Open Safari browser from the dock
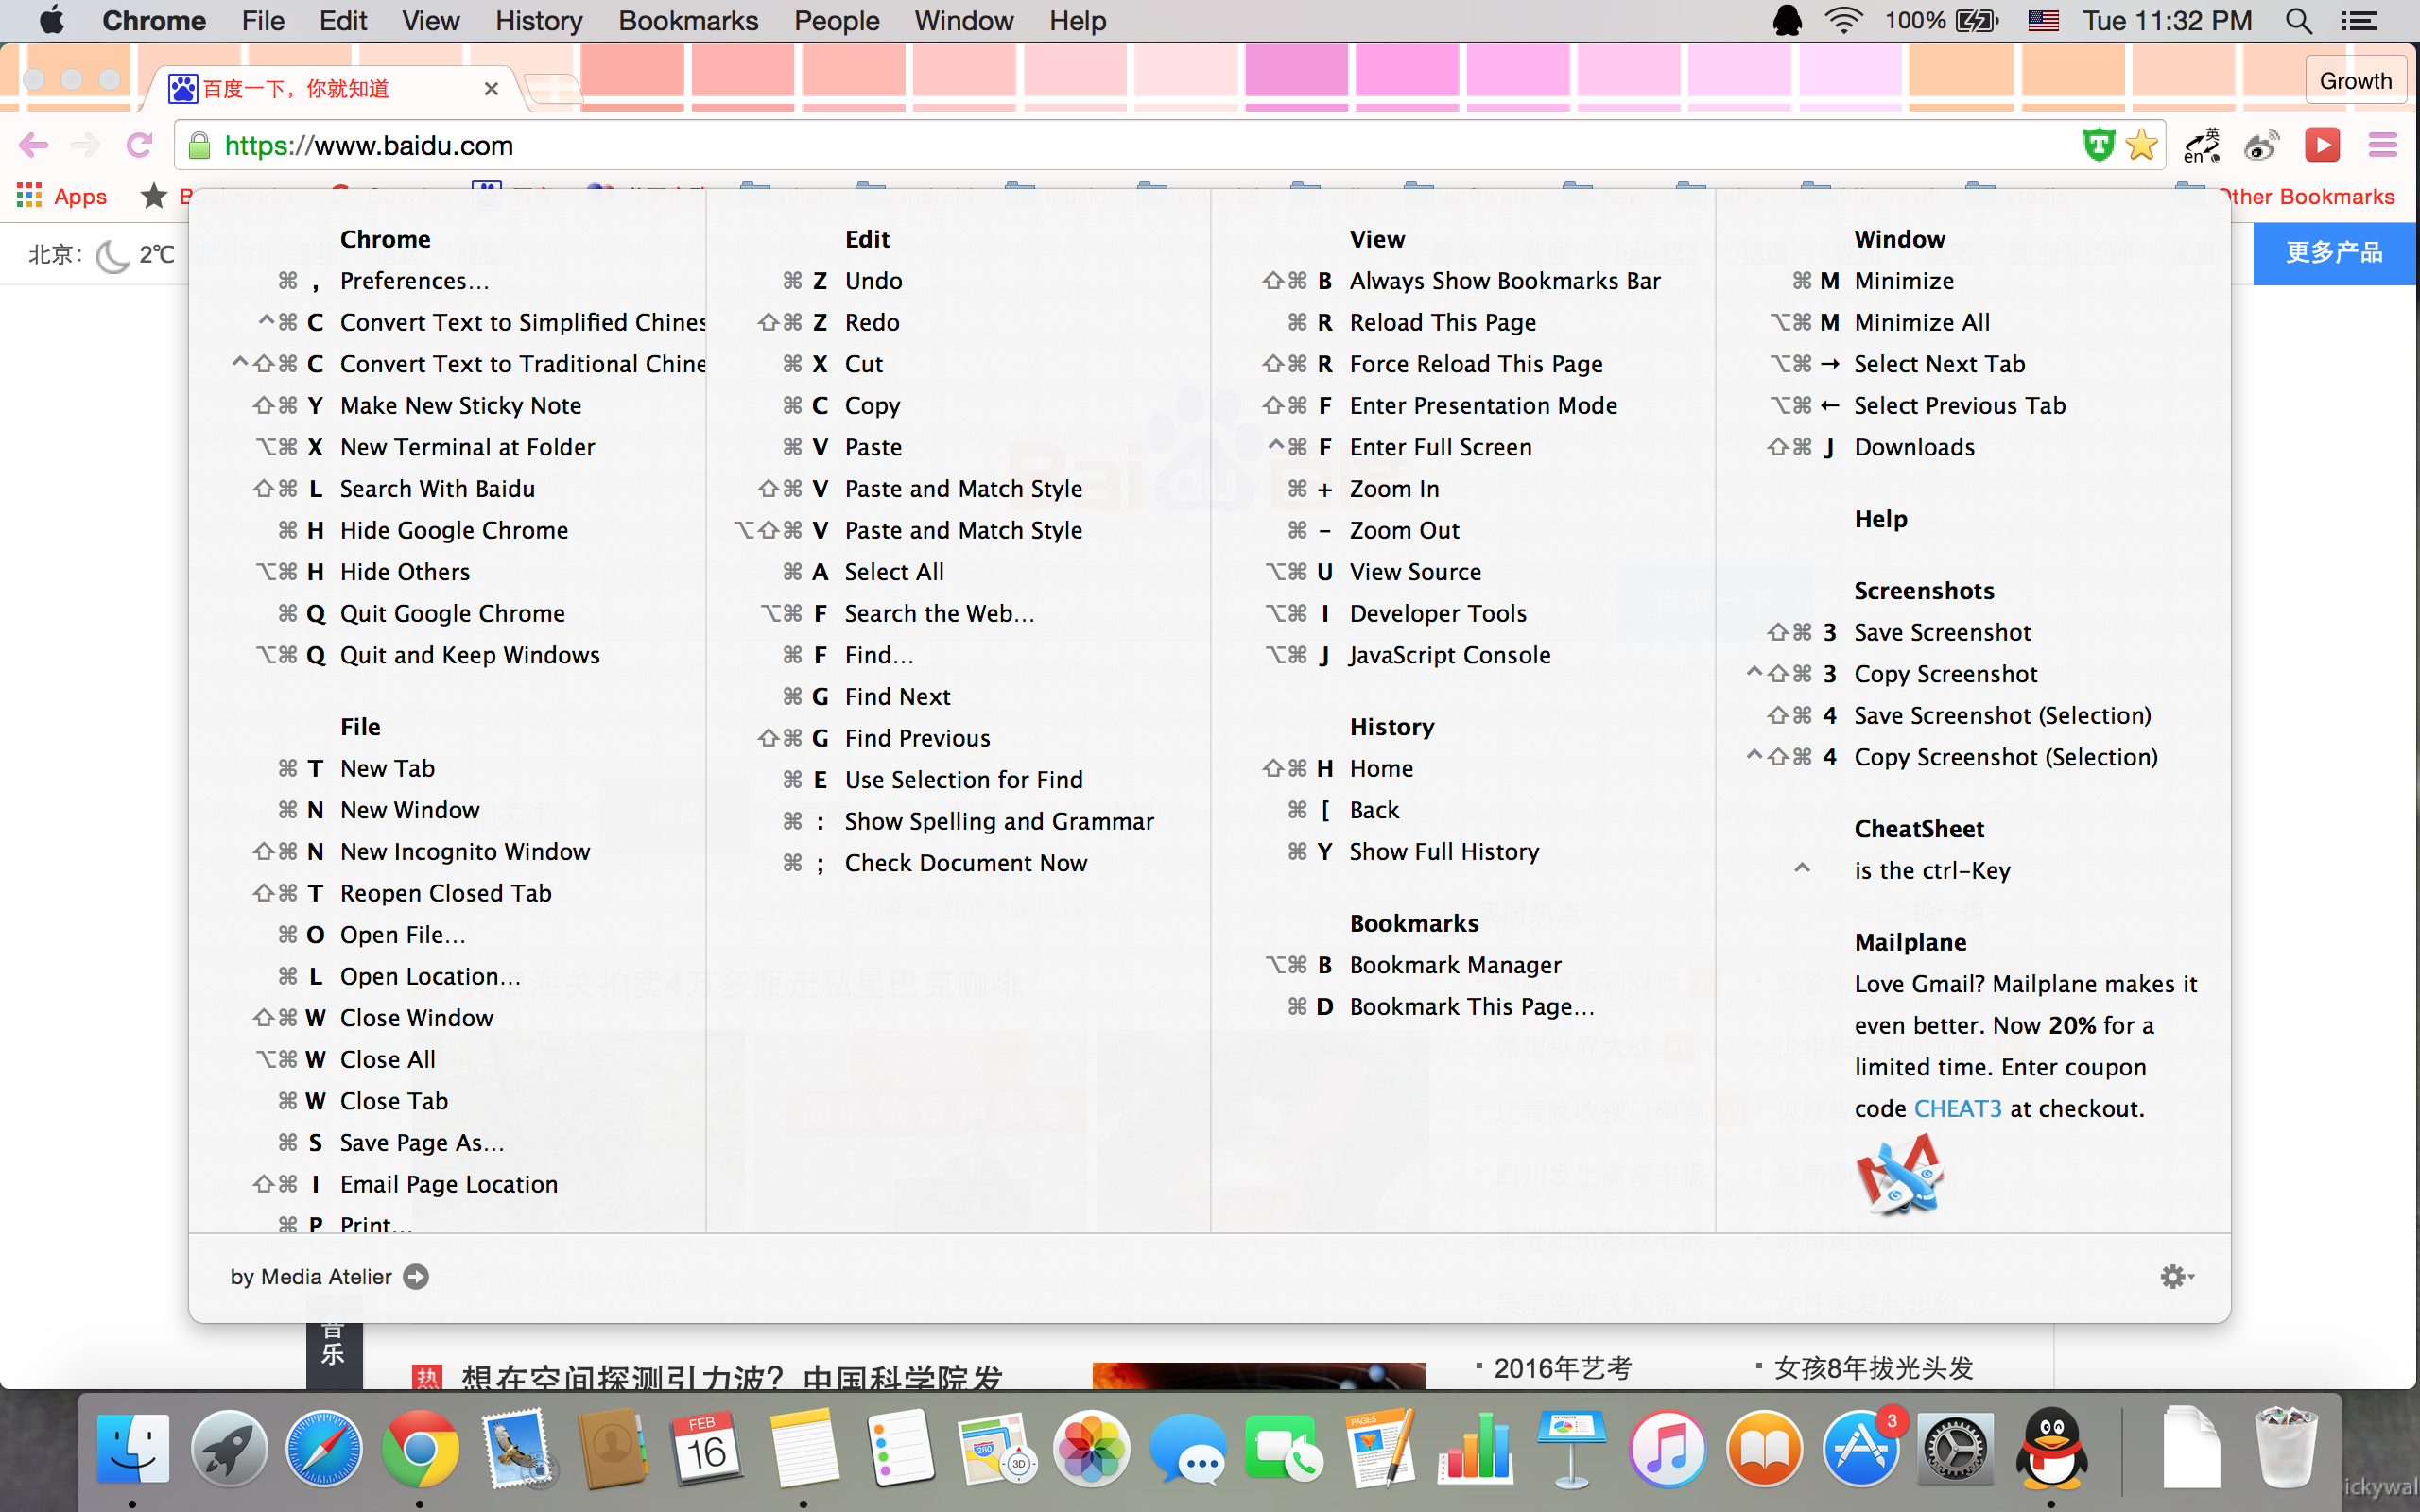The height and width of the screenshot is (1512, 2420). tap(324, 1450)
